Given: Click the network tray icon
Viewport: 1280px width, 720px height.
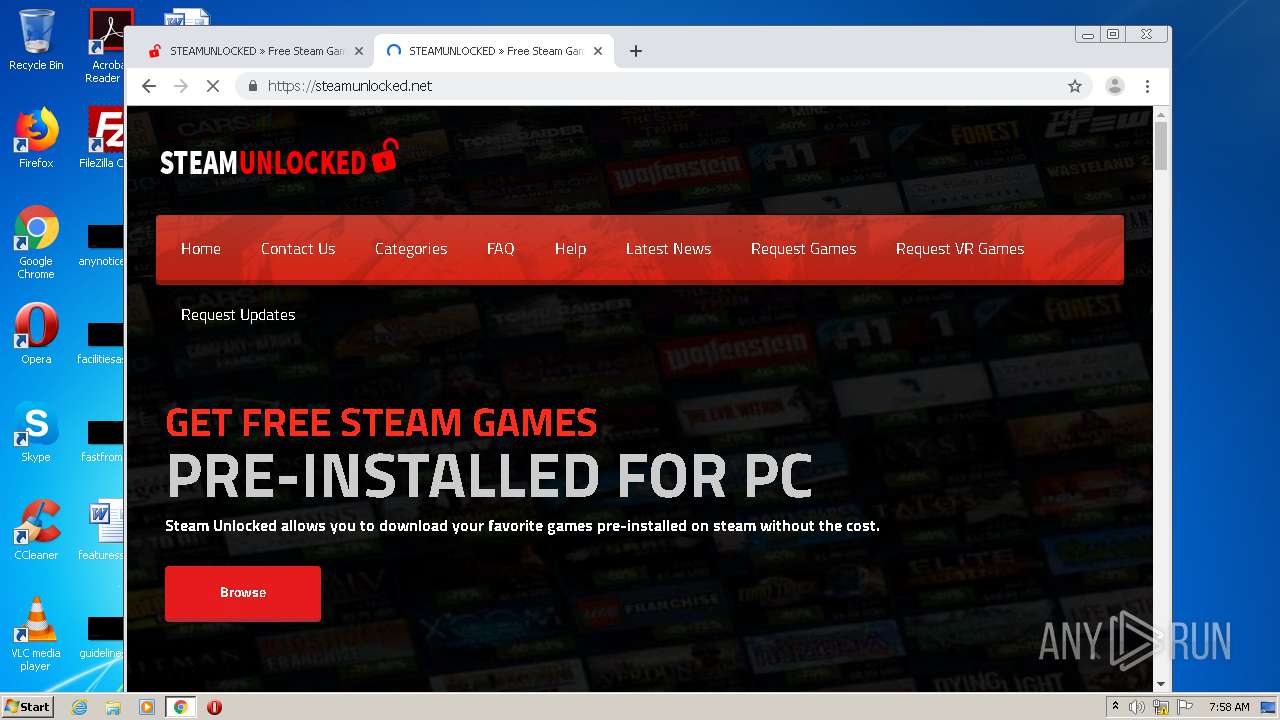Looking at the screenshot, I should pos(1161,707).
